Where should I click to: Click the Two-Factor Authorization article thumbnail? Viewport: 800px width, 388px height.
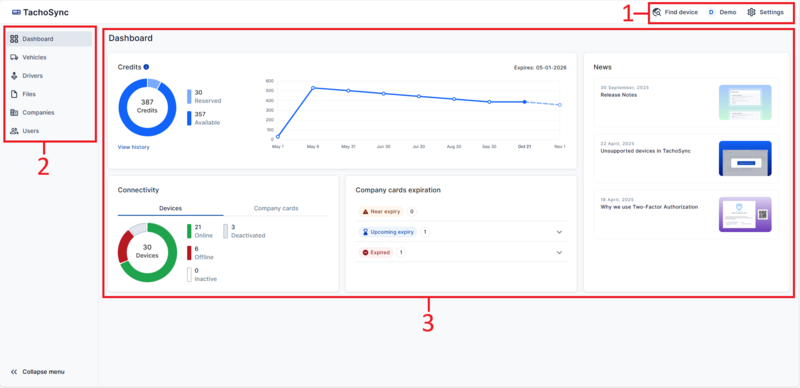point(745,214)
